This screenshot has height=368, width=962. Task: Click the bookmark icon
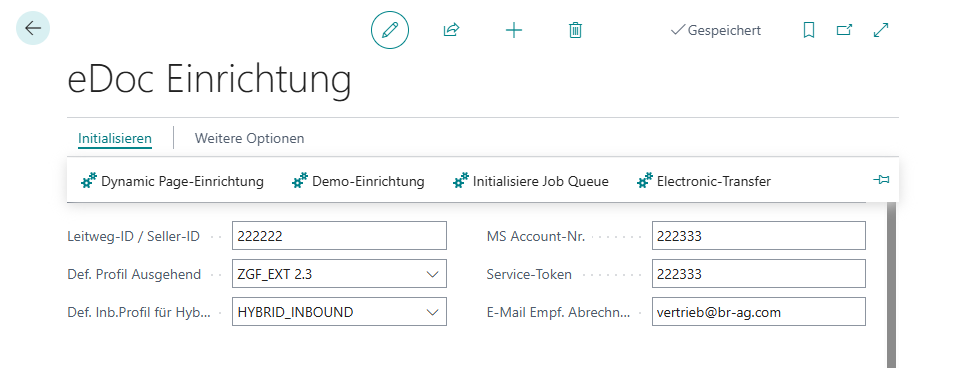(x=809, y=30)
